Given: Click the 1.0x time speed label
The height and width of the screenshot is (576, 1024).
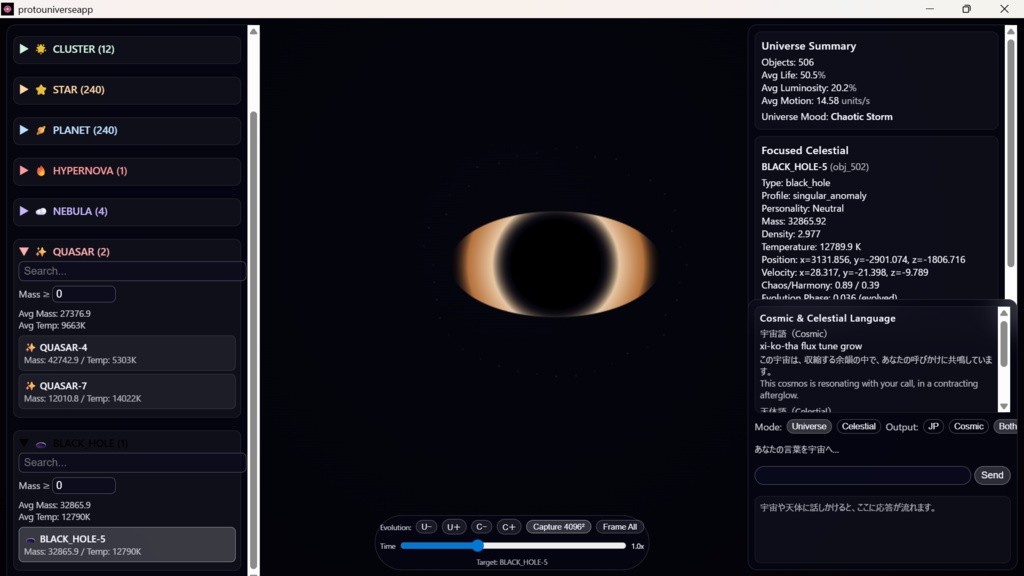Looking at the screenshot, I should 637,546.
